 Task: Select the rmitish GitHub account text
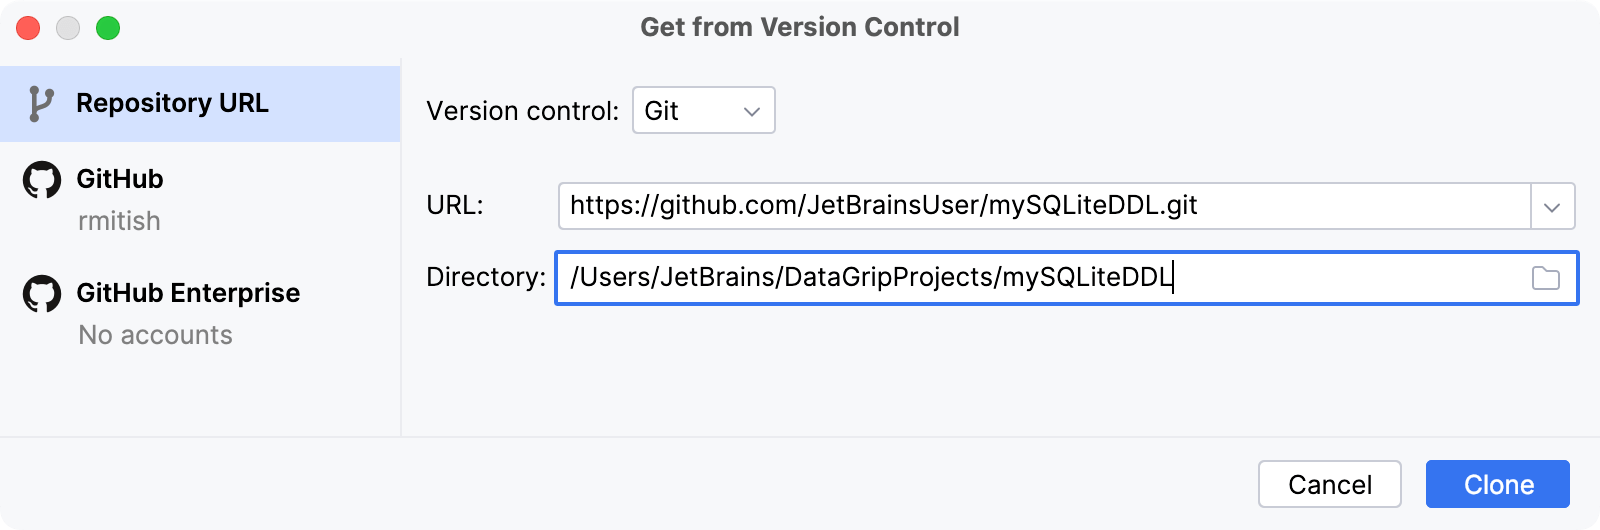click(119, 221)
